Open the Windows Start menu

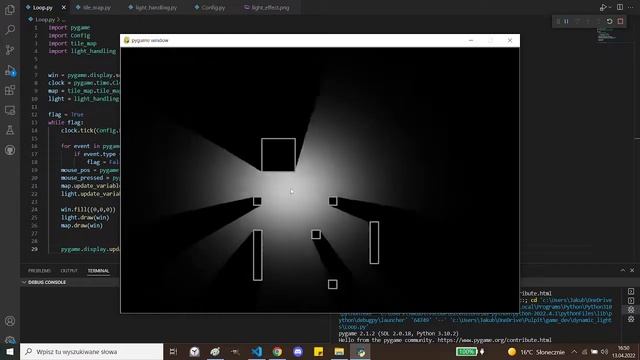point(10,351)
